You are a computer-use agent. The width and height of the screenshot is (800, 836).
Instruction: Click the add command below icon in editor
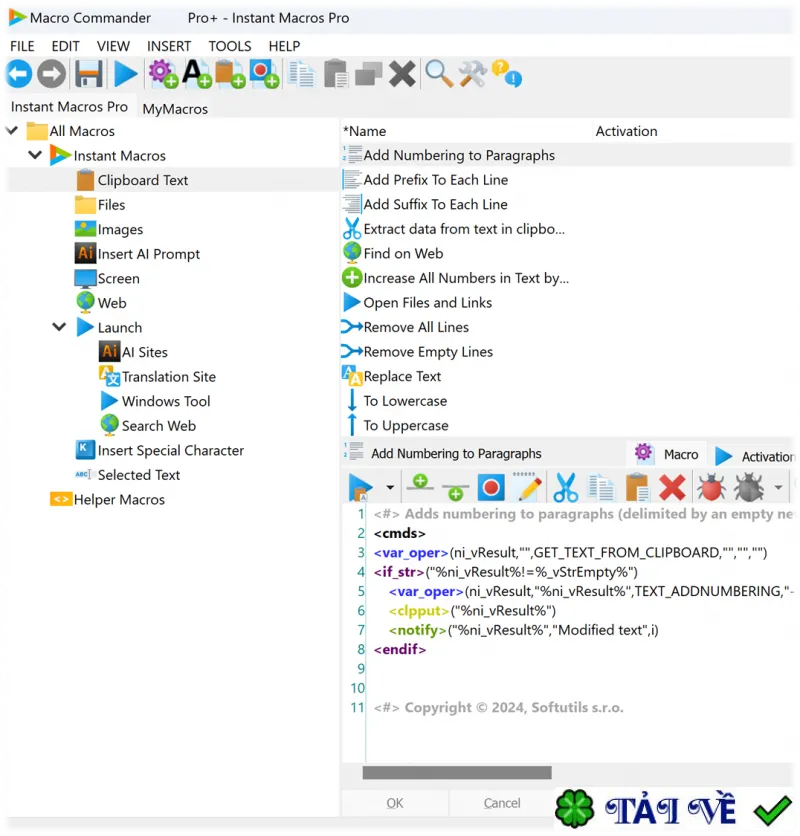pos(455,492)
